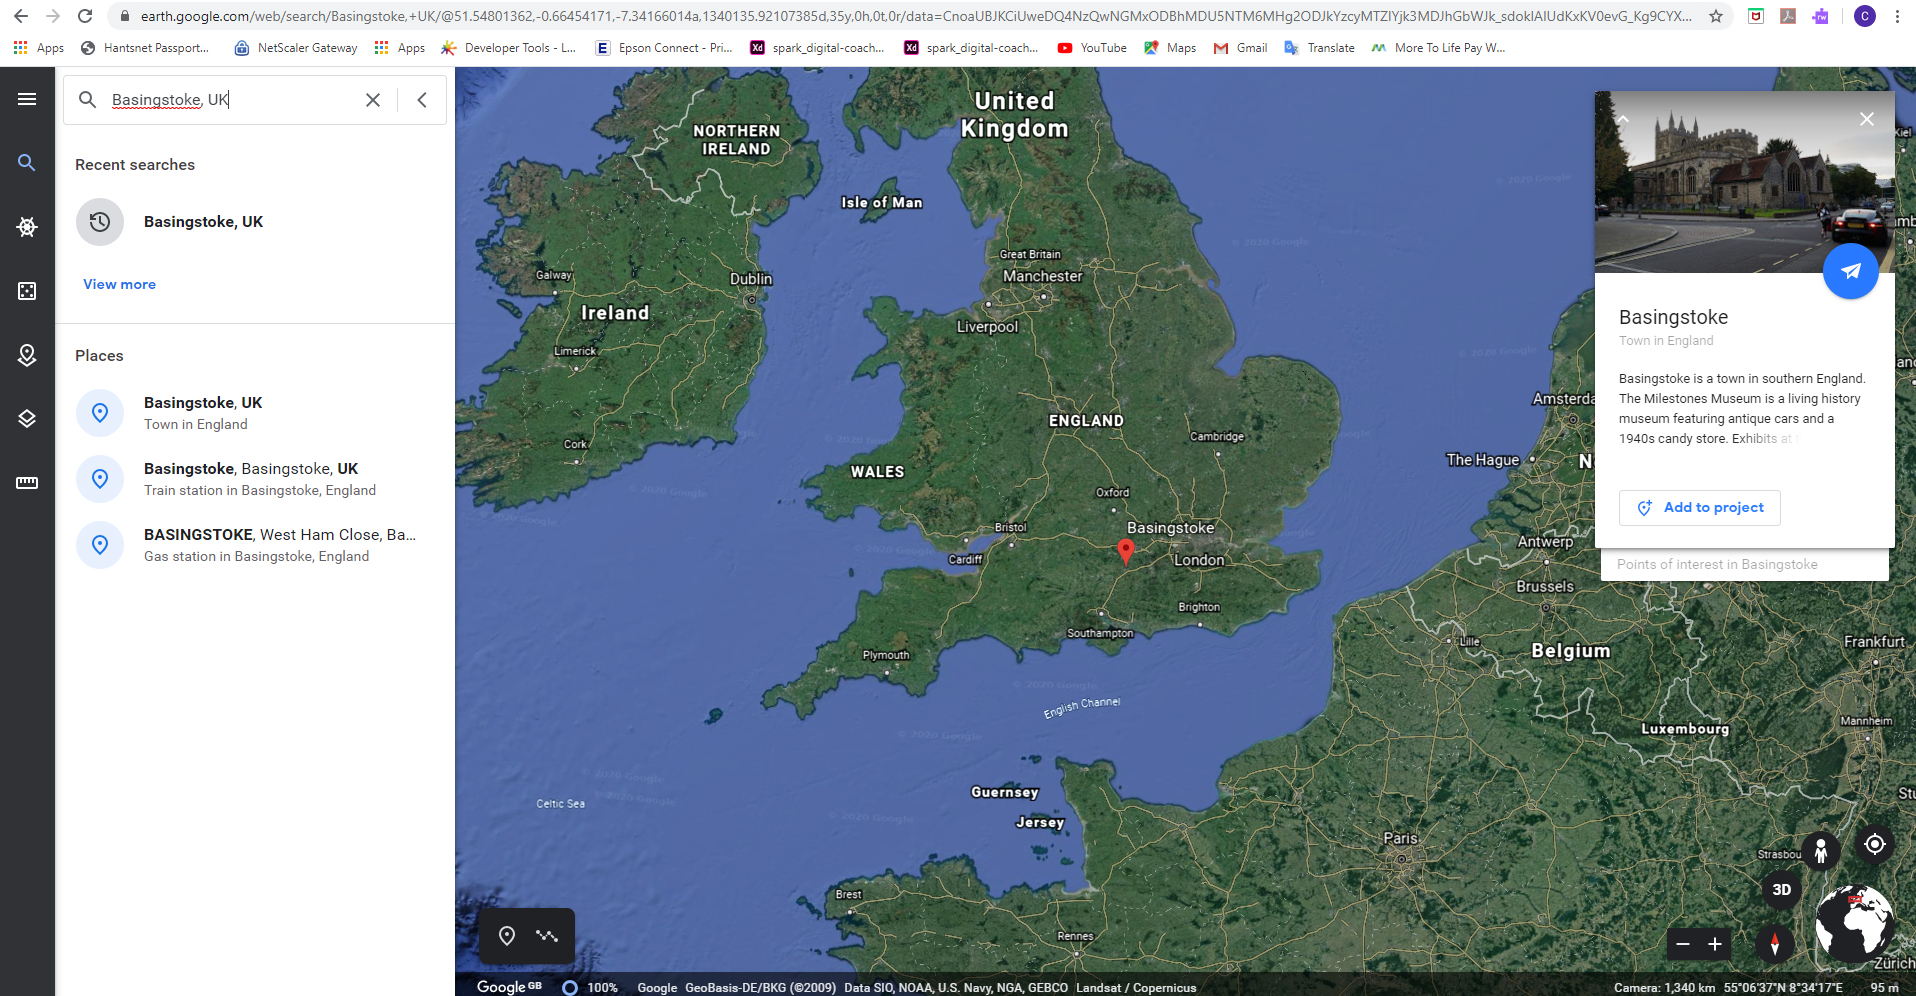Click the draw line or shape tool
This screenshot has height=996, width=1916.
[547, 936]
